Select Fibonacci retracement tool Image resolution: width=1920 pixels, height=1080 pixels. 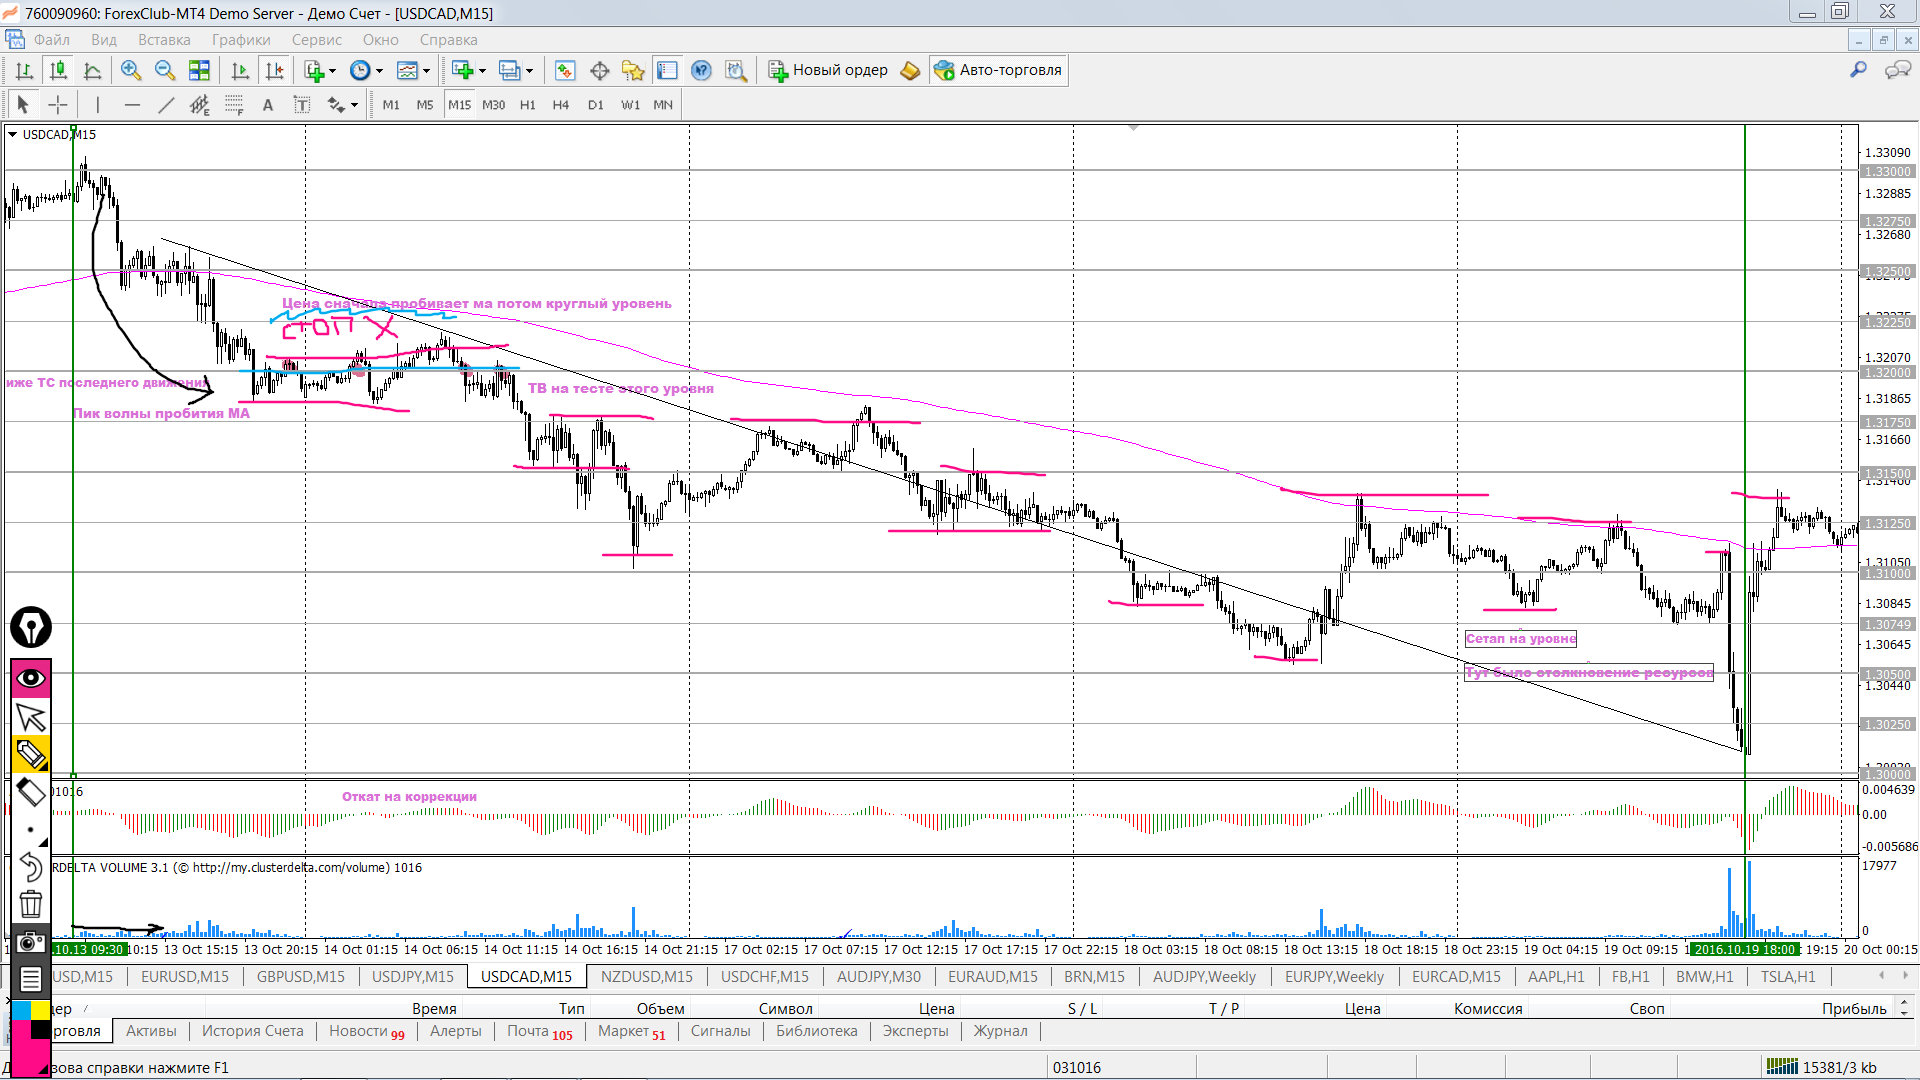click(234, 104)
